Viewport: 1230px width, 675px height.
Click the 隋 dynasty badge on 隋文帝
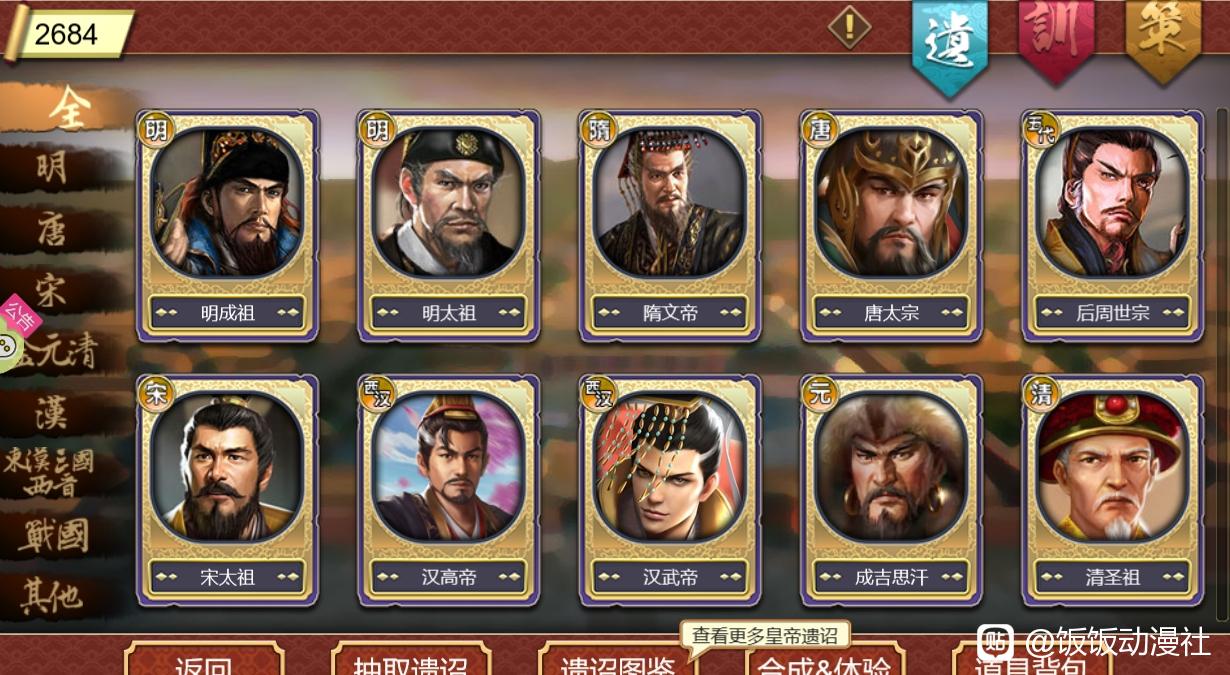599,130
